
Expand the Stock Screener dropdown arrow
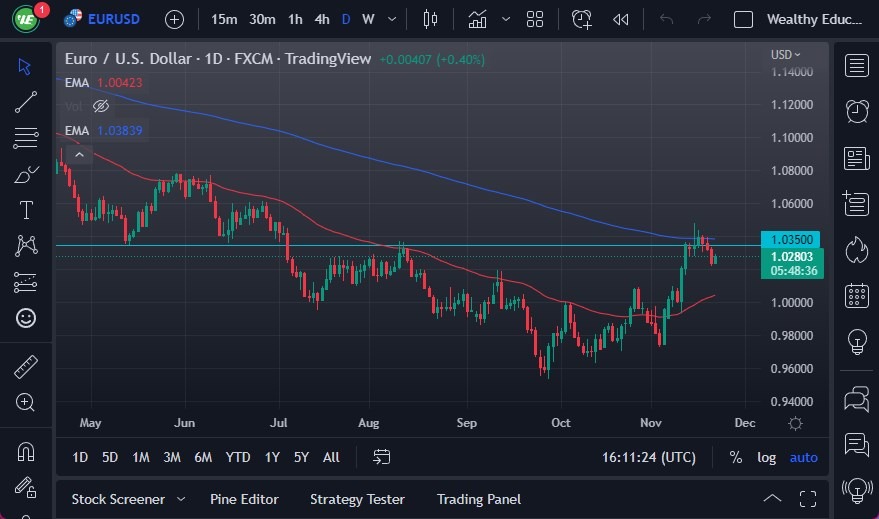pyautogui.click(x=181, y=499)
